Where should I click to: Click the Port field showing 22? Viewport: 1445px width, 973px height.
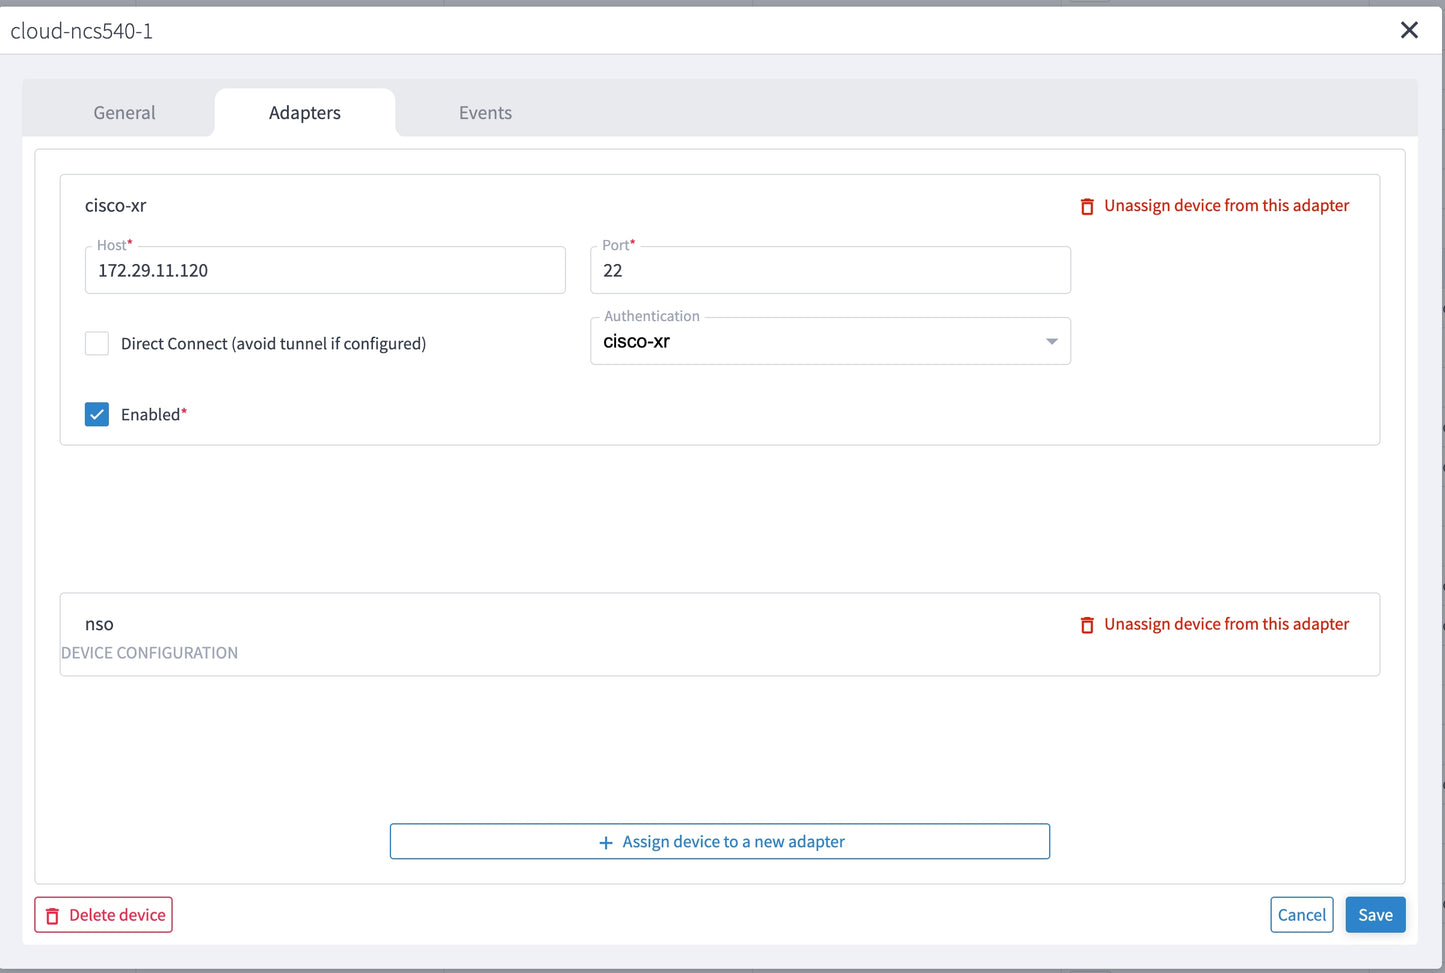coord(830,270)
